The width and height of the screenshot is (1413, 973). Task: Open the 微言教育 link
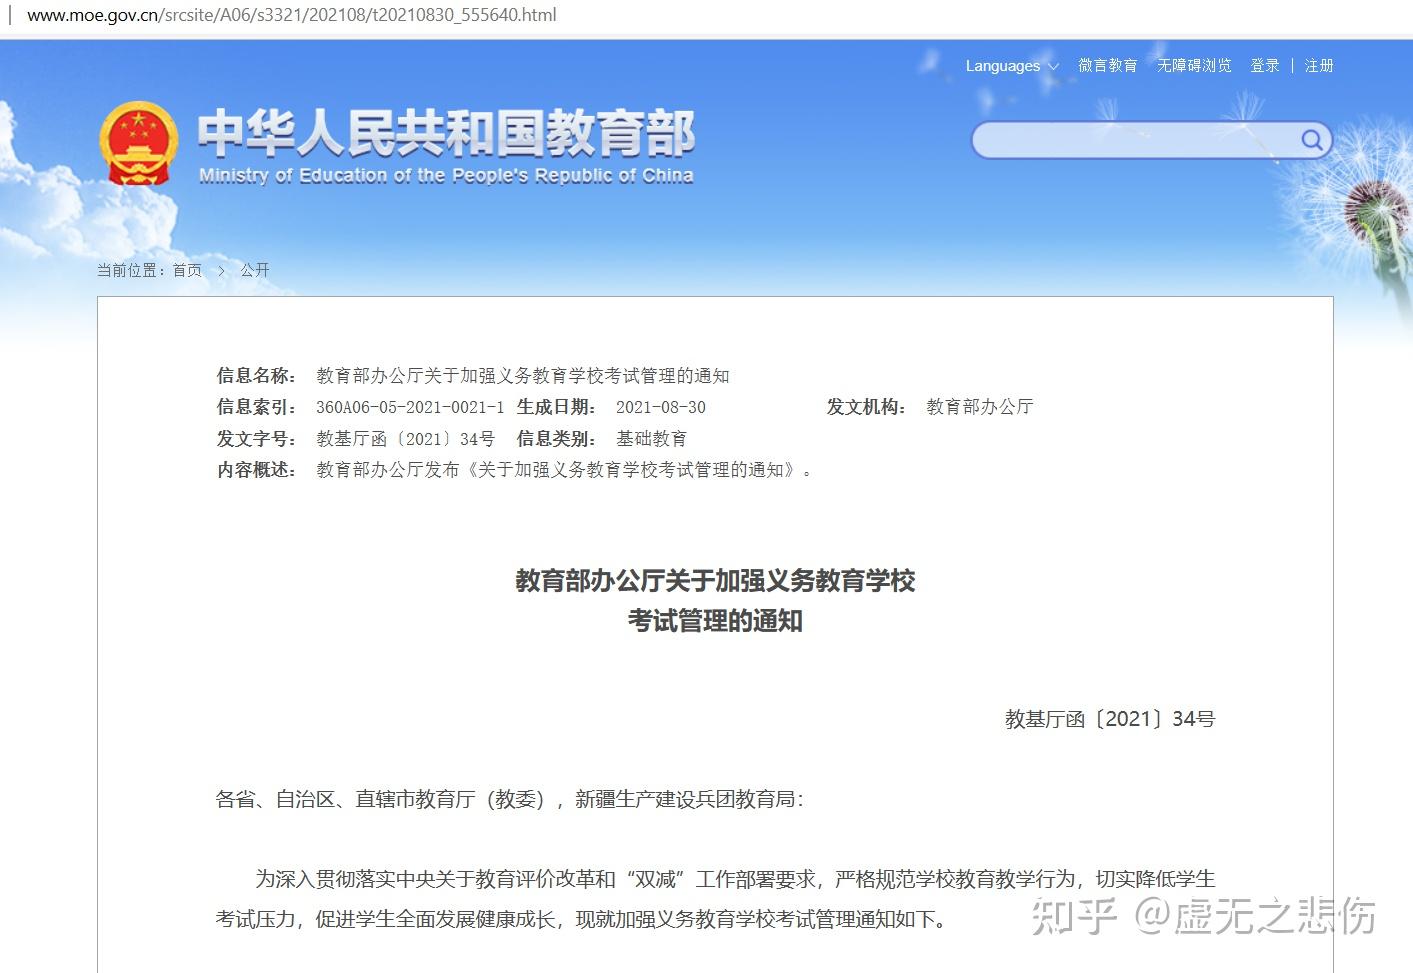[1107, 65]
